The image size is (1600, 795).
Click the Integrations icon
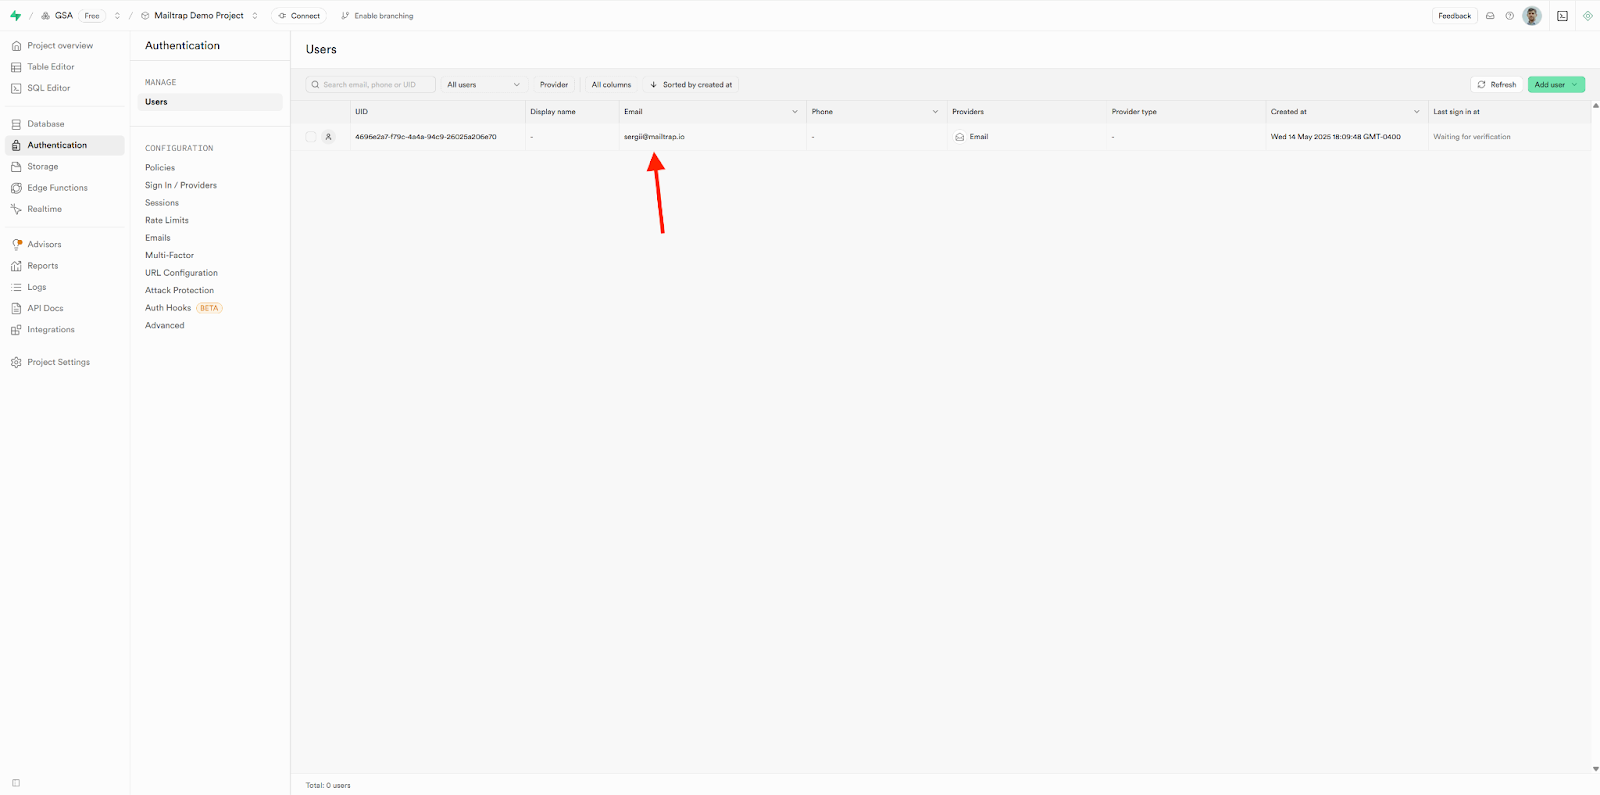[x=16, y=330]
